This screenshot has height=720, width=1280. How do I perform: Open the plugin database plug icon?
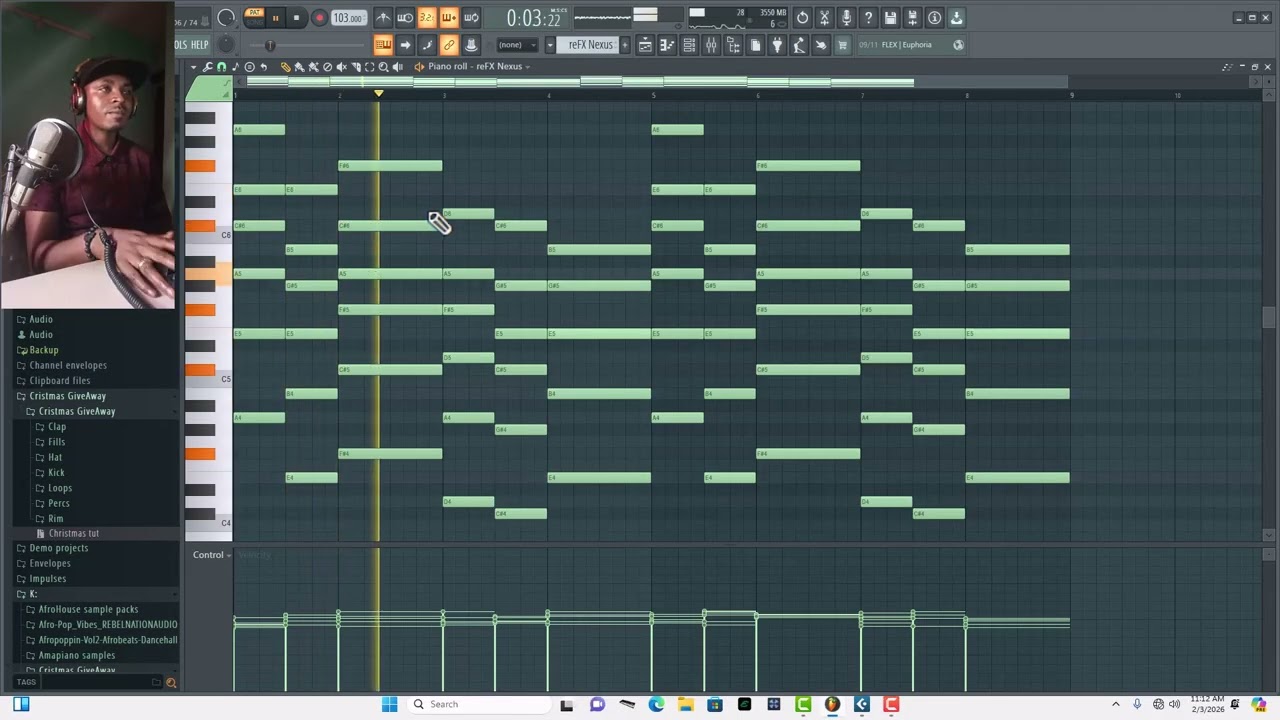point(777,45)
